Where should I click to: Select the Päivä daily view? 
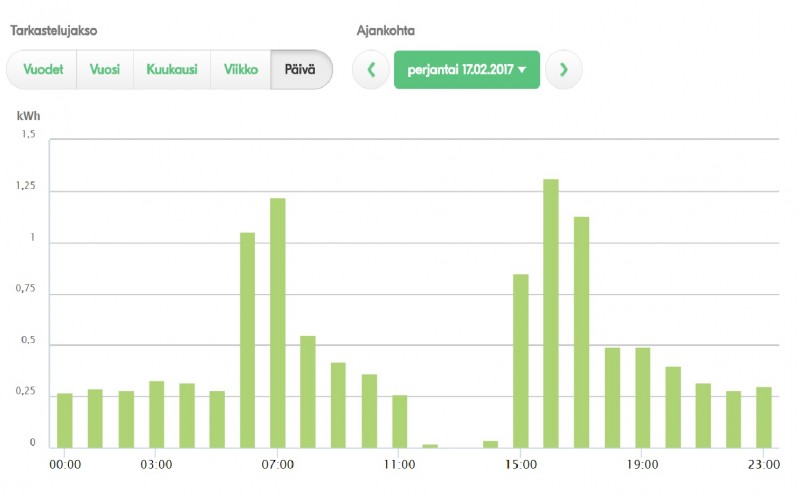[301, 70]
